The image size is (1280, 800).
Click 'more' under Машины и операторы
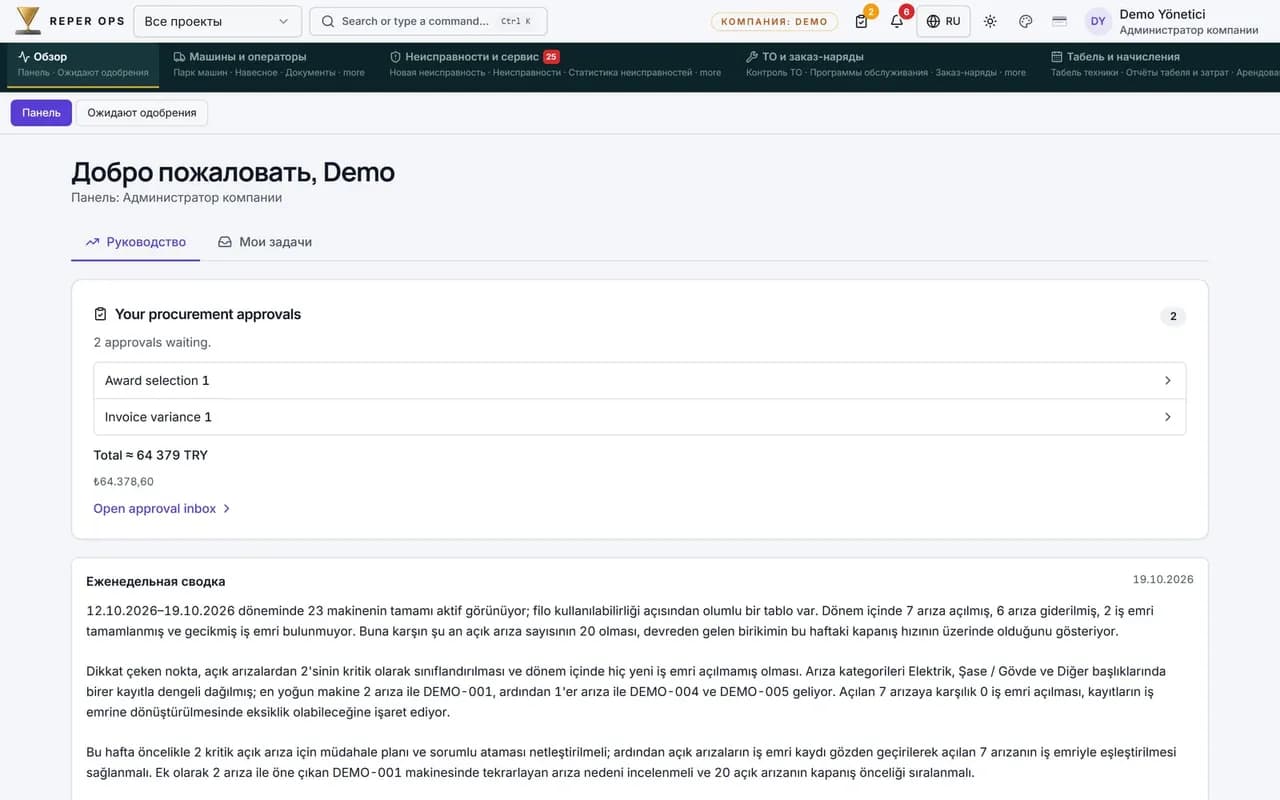[x=354, y=73]
